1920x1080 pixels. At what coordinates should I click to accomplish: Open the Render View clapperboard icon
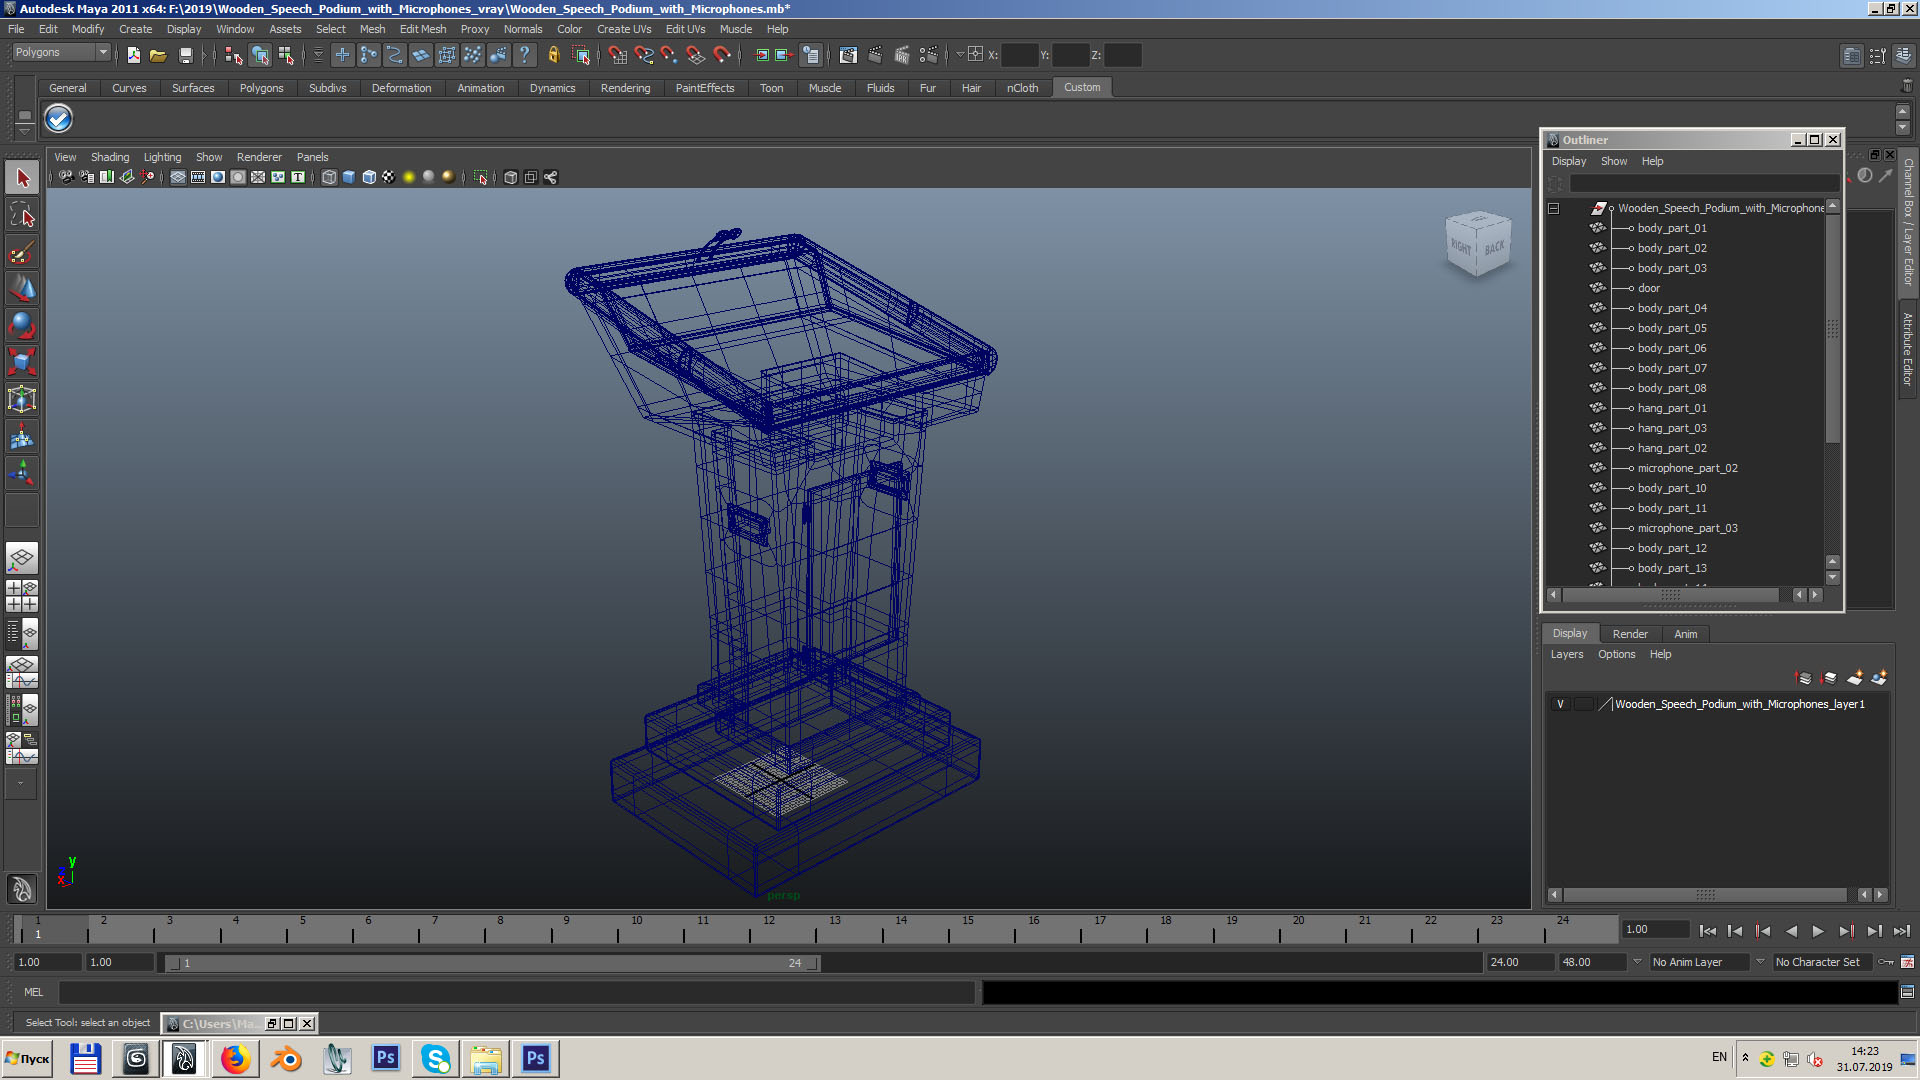[848, 56]
